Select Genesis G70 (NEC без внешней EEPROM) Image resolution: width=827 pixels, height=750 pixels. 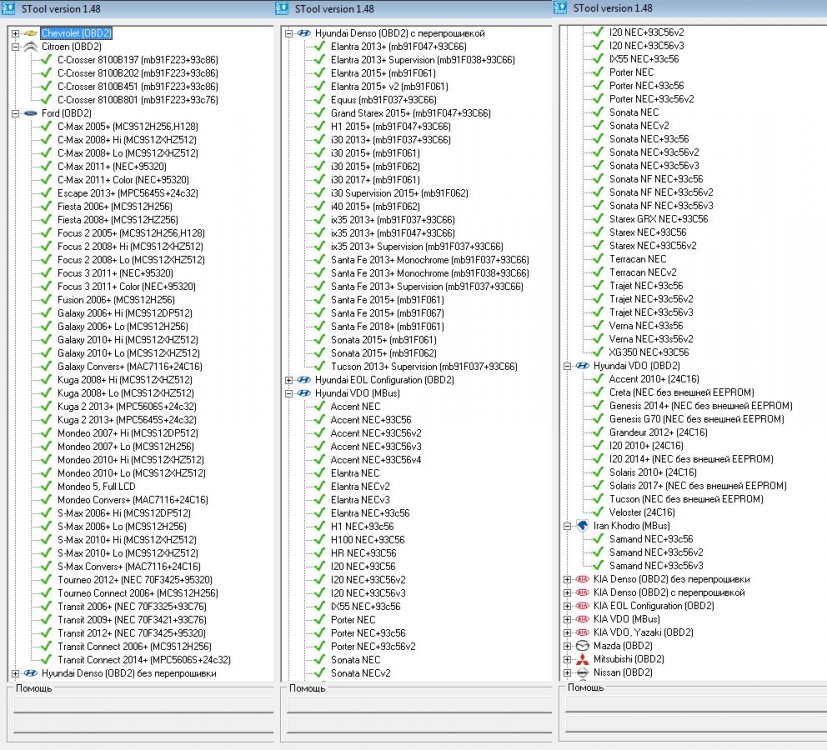[x=697, y=419]
